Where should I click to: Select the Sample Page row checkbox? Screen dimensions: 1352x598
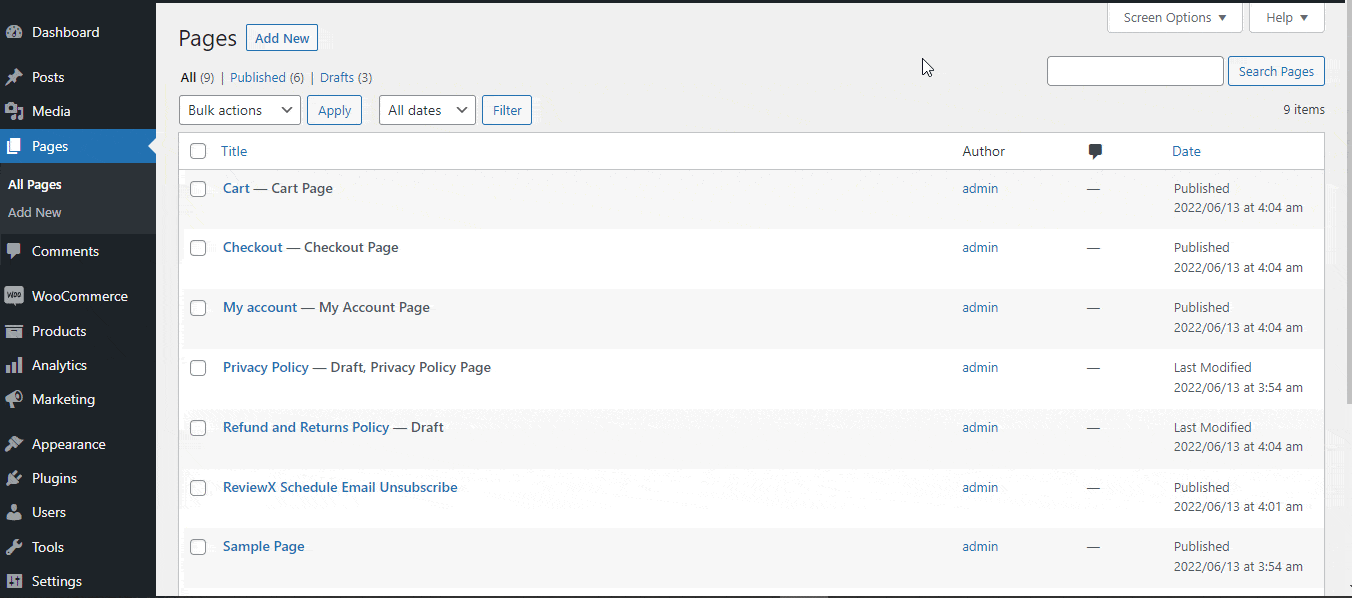pos(198,547)
